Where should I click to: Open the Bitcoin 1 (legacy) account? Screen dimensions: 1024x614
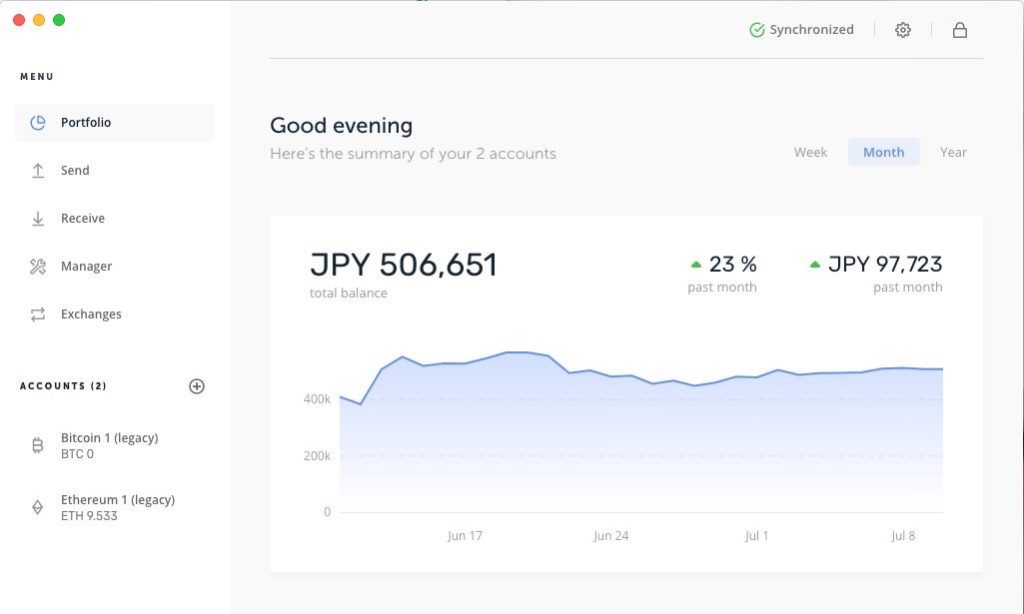(x=110, y=446)
